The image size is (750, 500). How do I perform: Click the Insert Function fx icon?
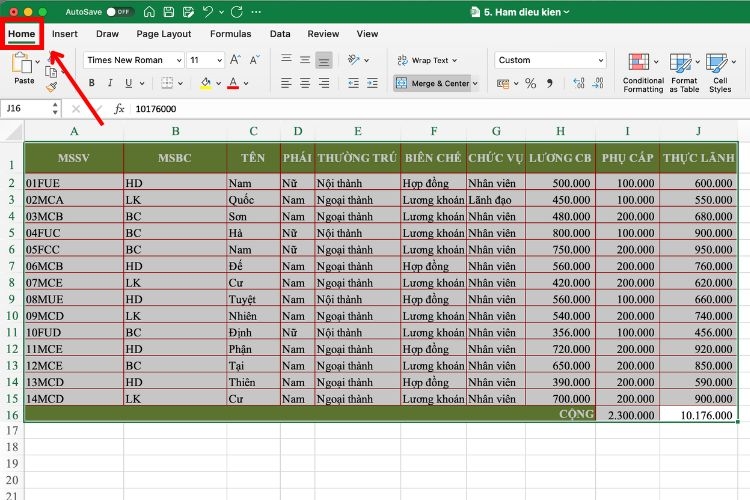[x=119, y=109]
